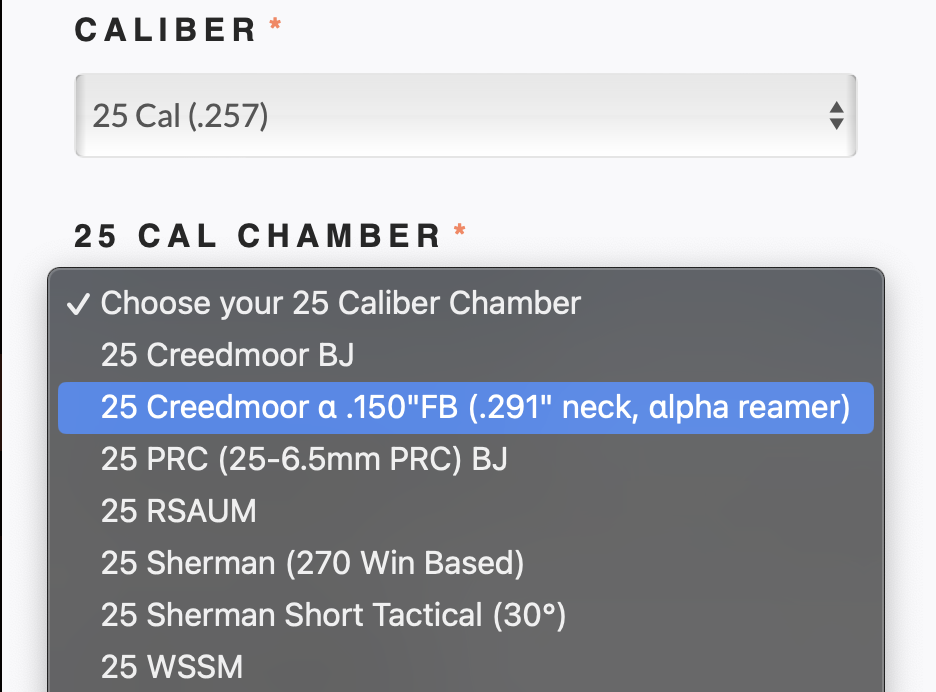
Task: Click checkmark beside Choose your 25 Caliber Chamber
Action: tap(78, 304)
